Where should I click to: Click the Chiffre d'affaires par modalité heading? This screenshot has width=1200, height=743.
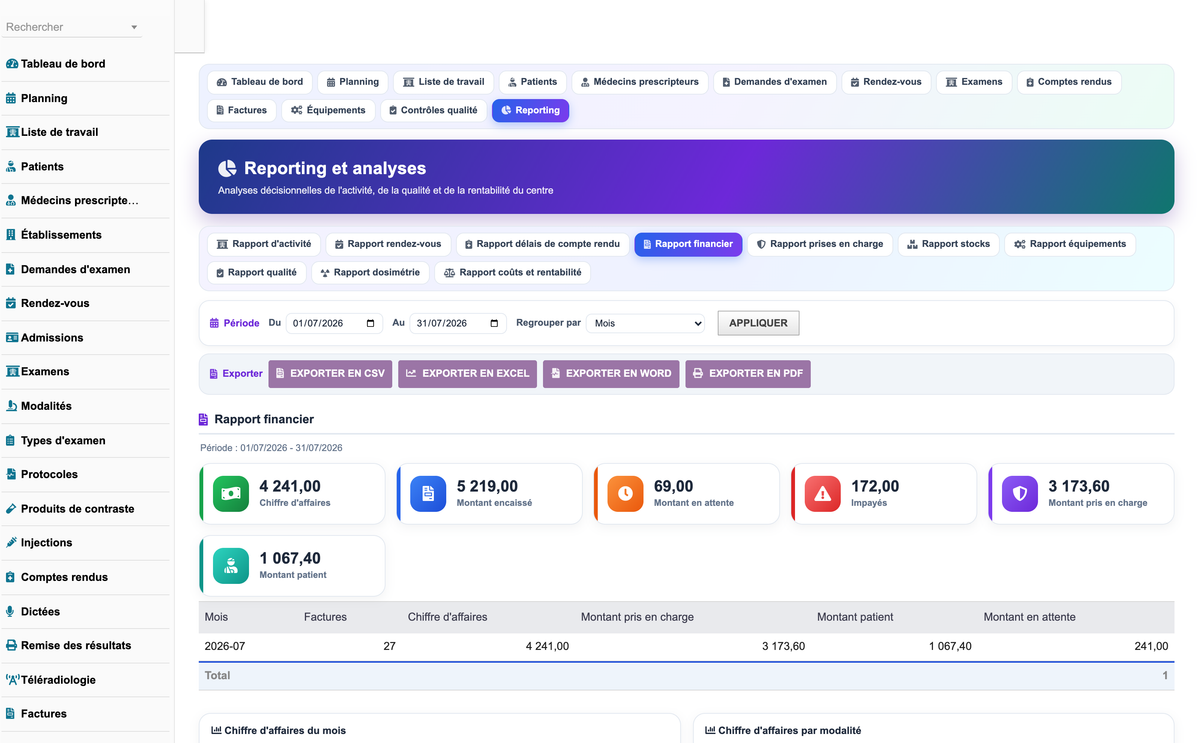click(x=789, y=731)
